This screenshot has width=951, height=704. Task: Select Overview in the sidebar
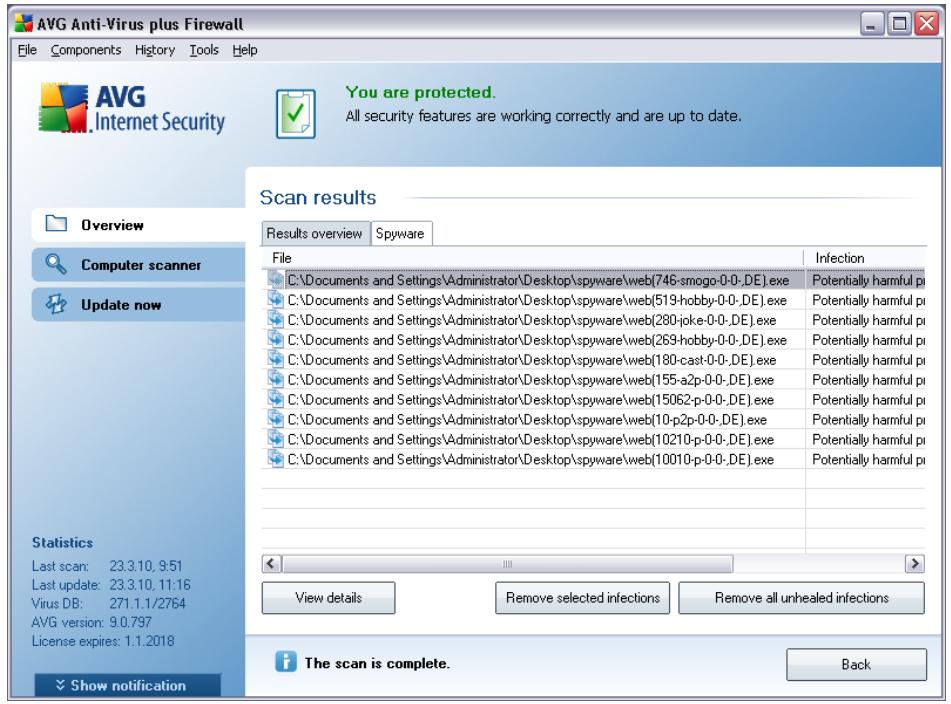tap(138, 224)
